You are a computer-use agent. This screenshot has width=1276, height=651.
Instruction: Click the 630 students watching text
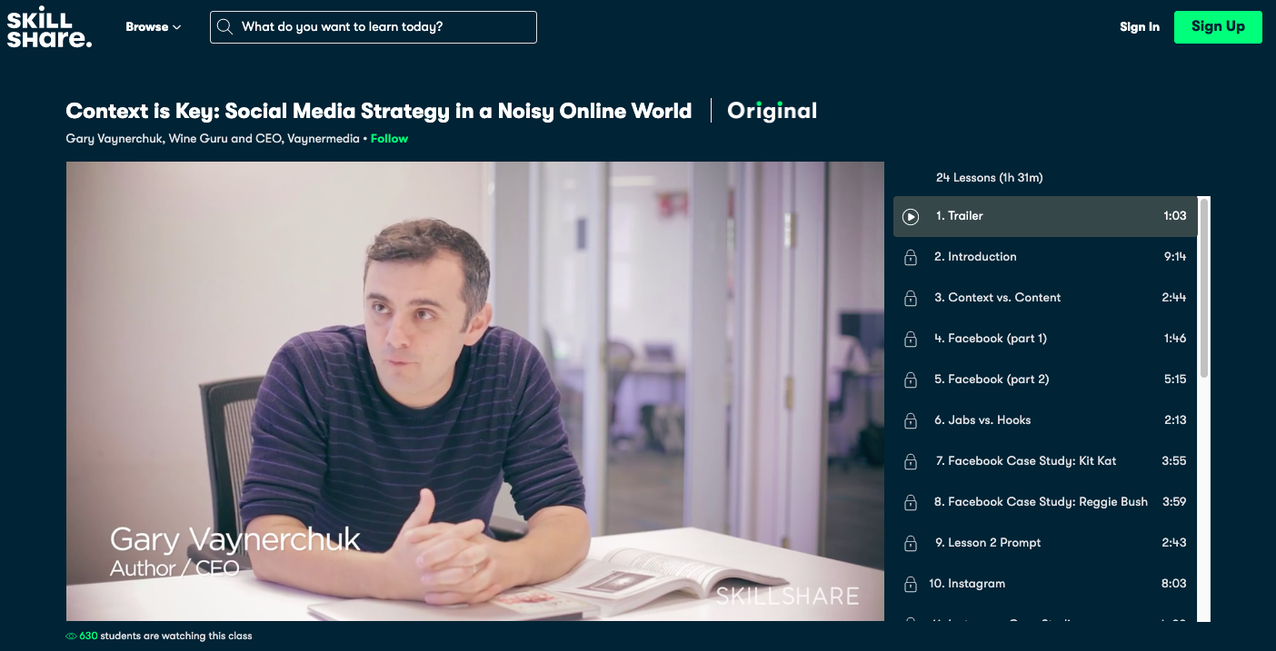point(165,636)
